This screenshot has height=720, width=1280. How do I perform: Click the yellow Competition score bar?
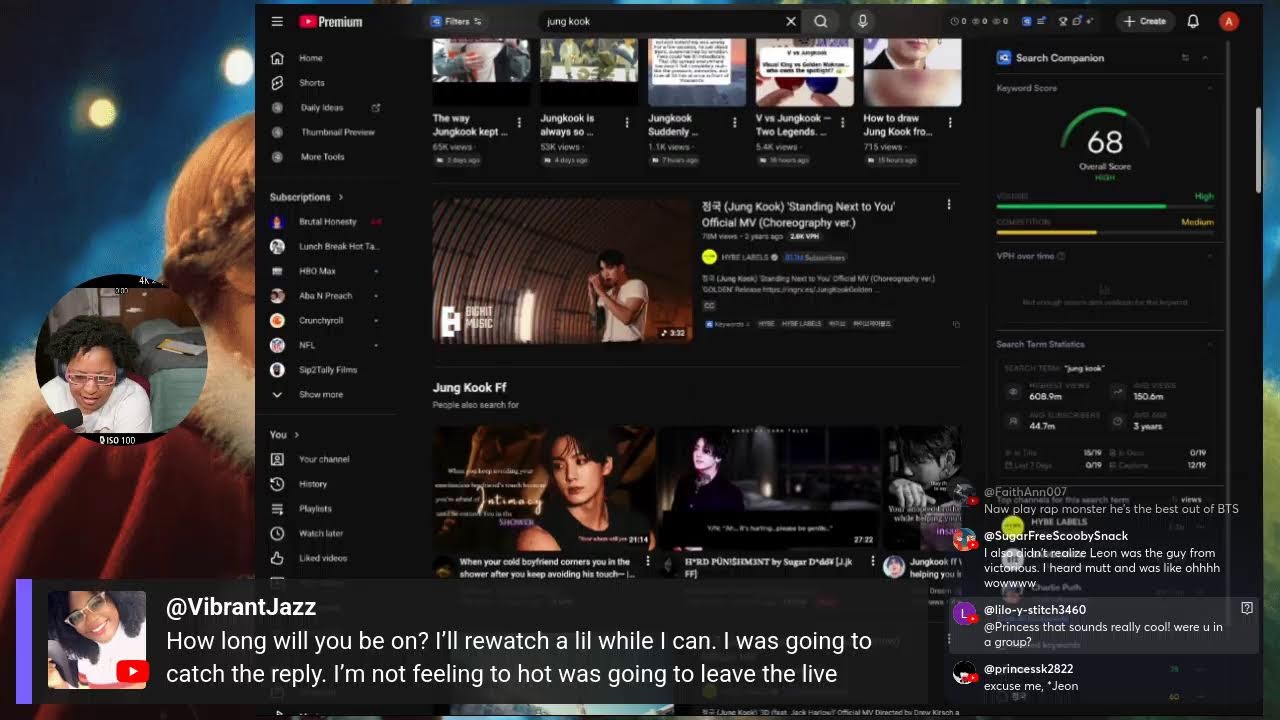coord(1047,232)
